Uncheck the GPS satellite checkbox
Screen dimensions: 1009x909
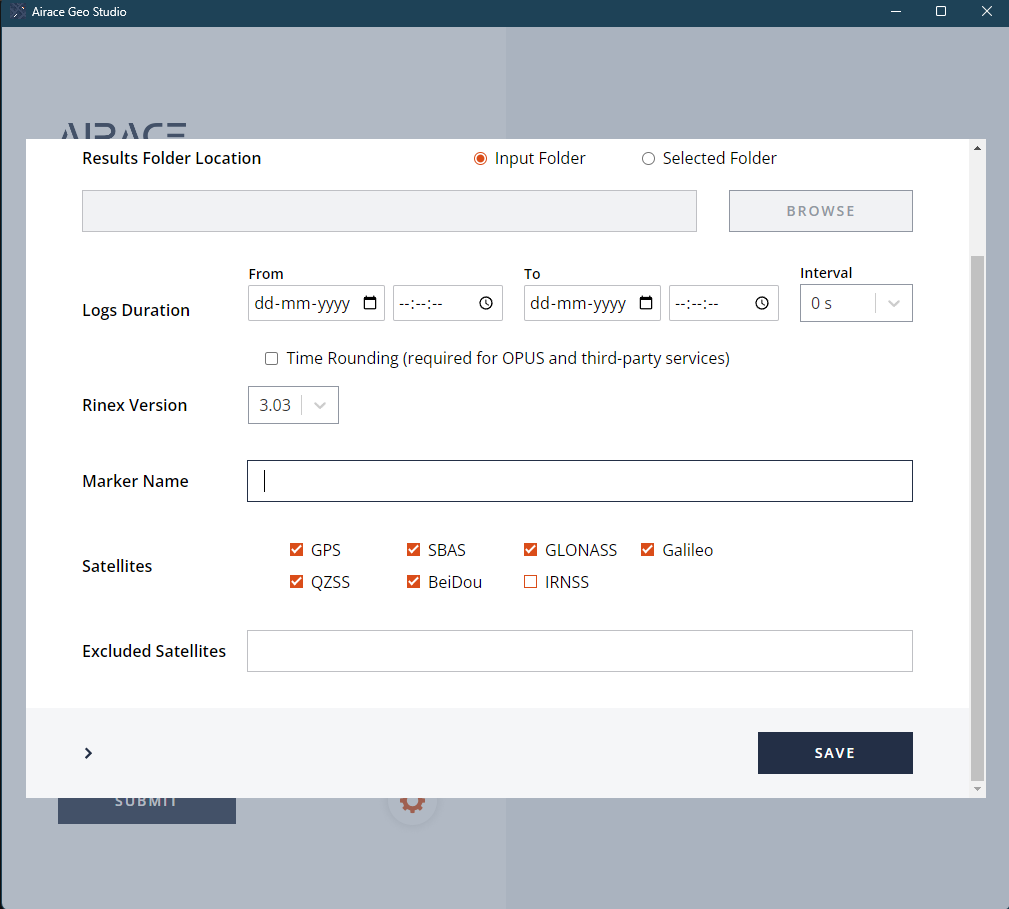click(296, 550)
